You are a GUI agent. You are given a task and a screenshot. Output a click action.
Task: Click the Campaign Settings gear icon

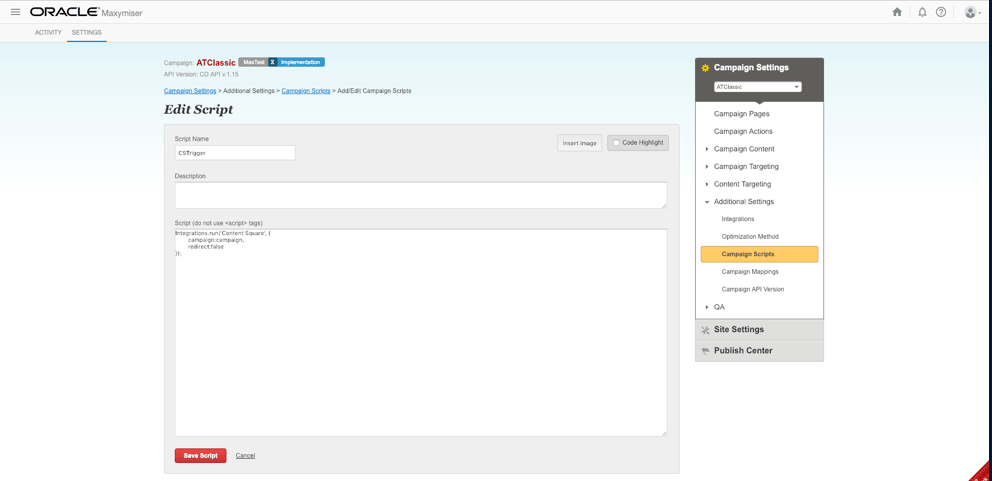705,68
